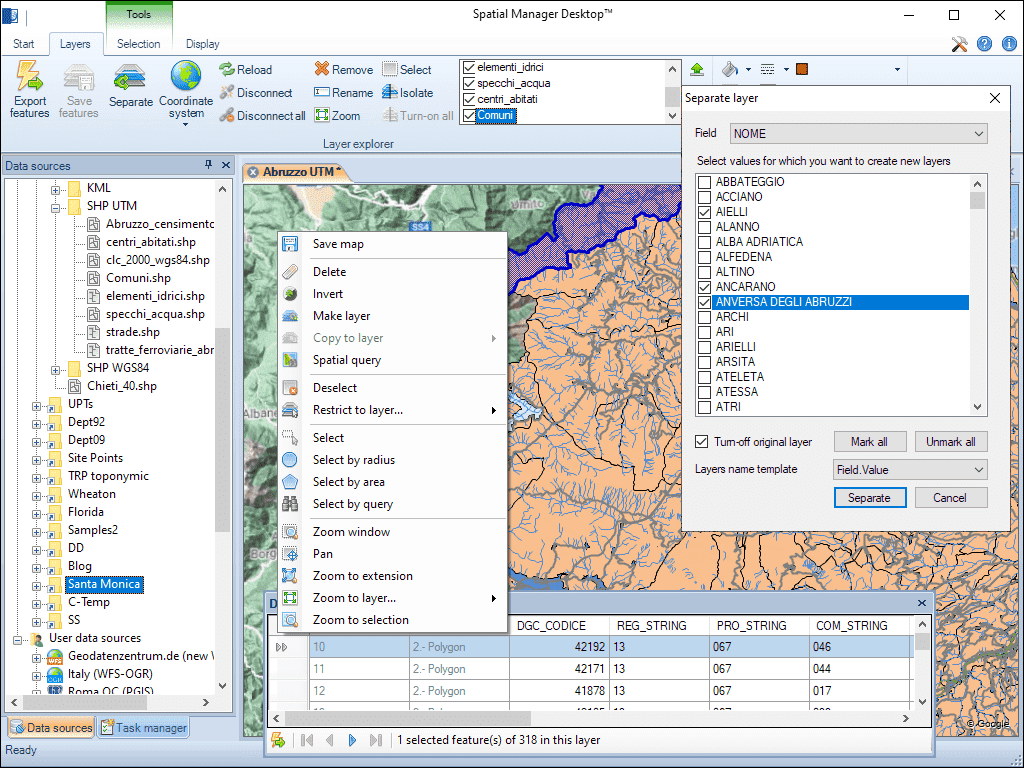
Task: Toggle the Comuni layer checkbox
Action: coord(468,116)
